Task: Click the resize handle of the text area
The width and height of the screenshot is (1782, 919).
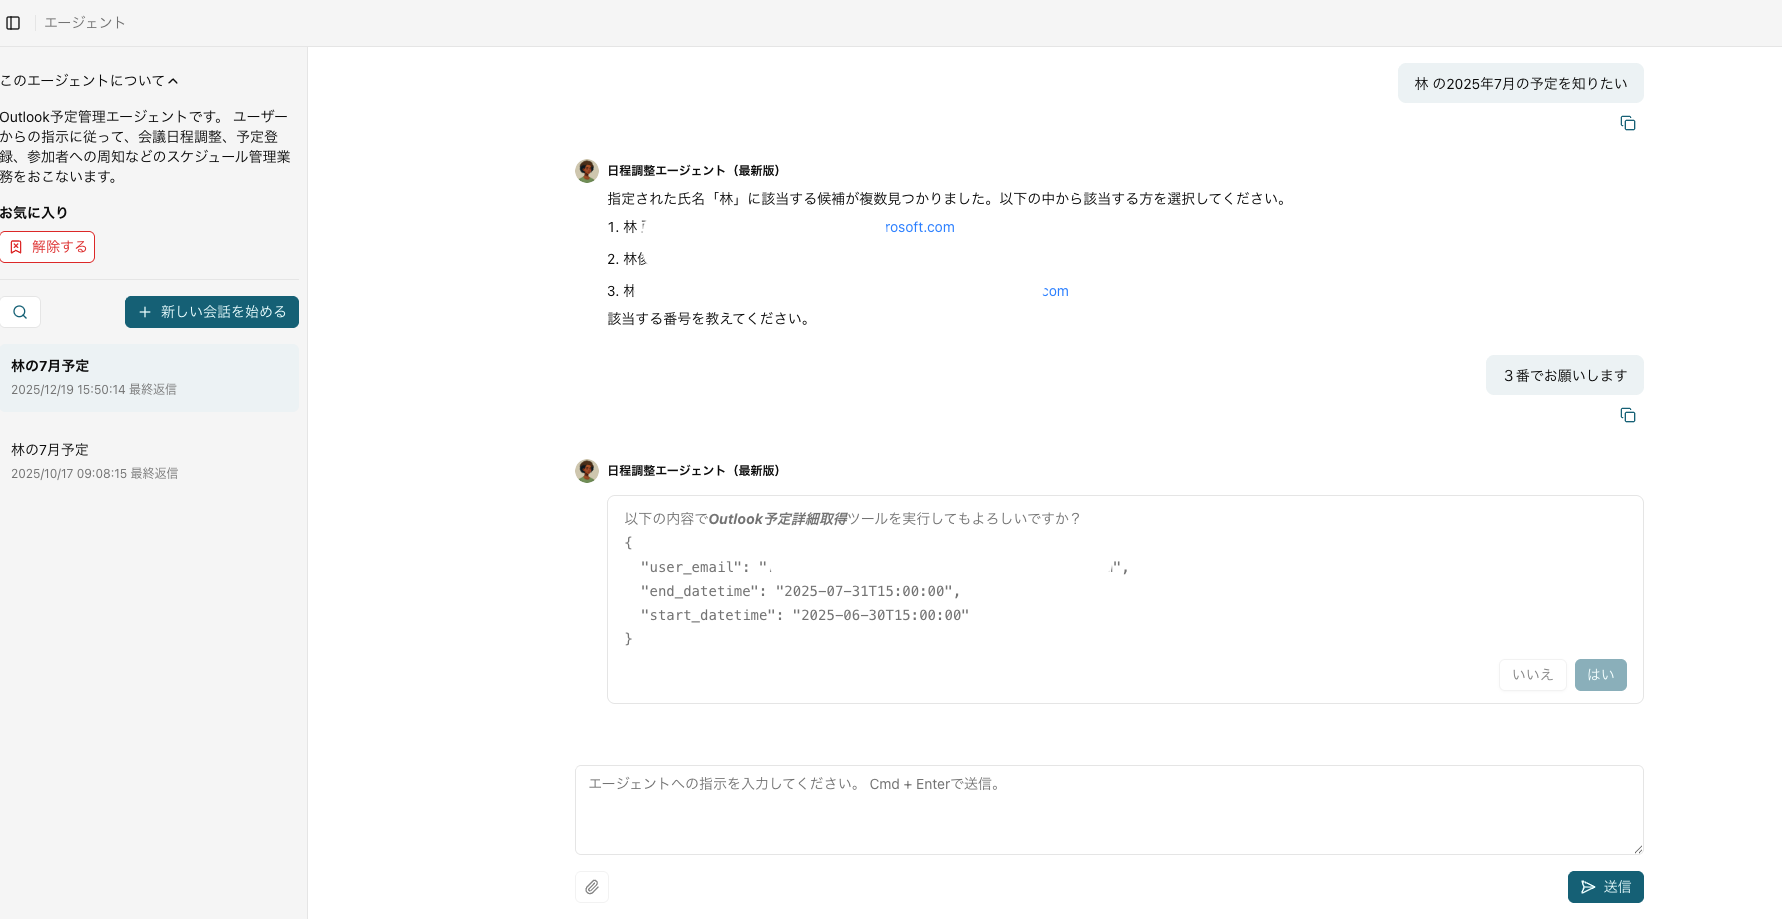Action: [x=1637, y=849]
